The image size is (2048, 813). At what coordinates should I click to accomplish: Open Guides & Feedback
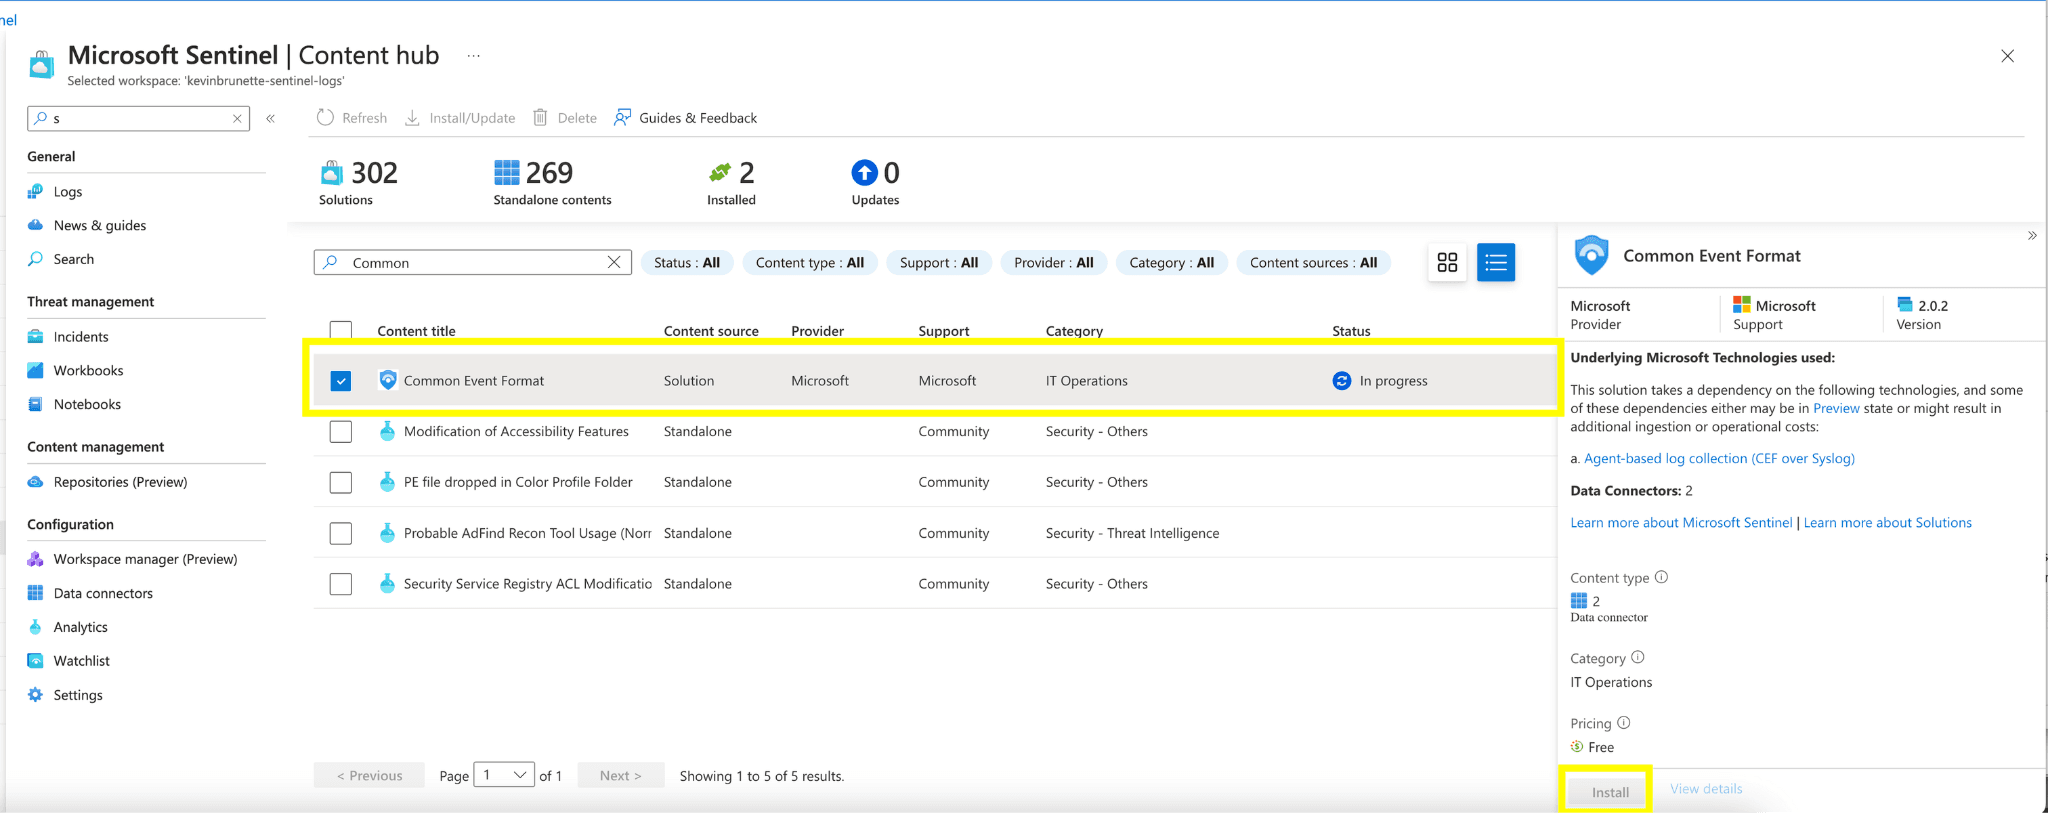point(686,118)
